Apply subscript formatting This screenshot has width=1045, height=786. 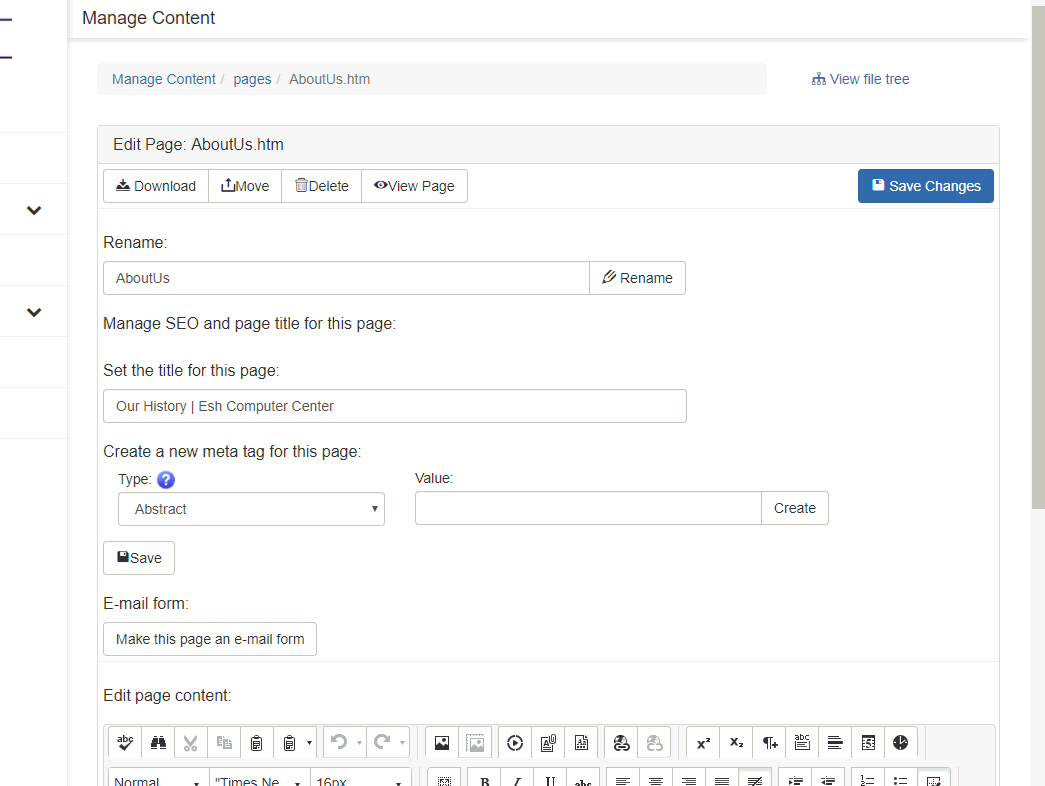pyautogui.click(x=736, y=743)
